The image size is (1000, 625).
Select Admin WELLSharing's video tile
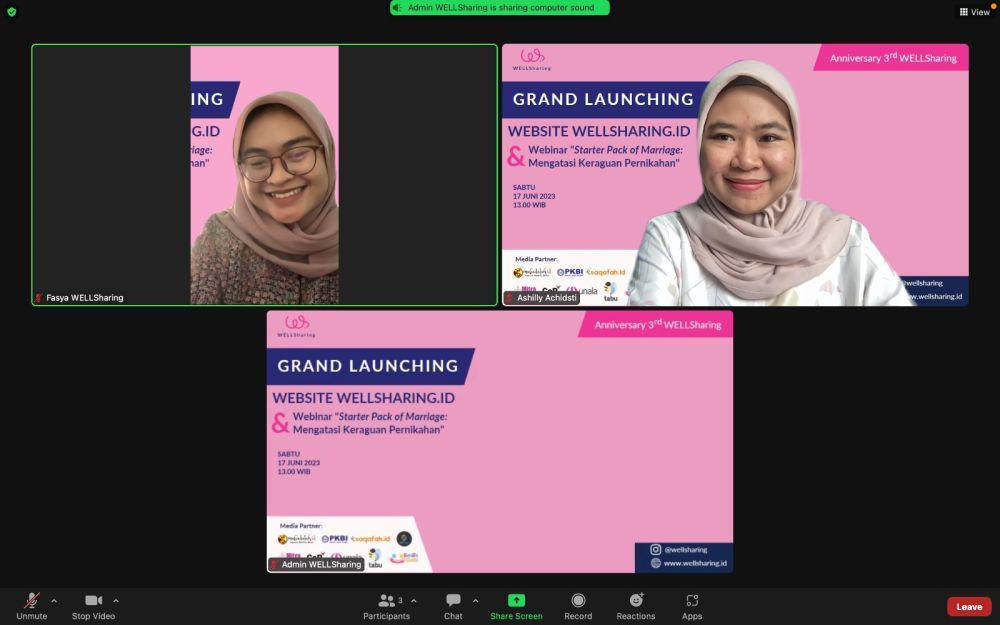tap(500, 441)
